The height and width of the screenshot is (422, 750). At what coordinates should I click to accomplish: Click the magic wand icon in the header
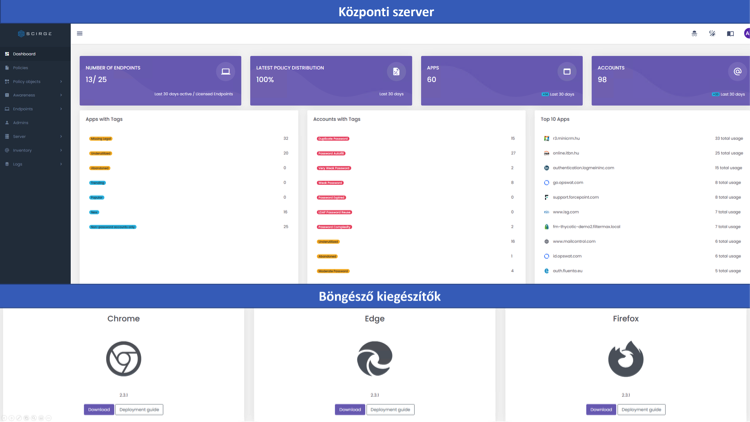(712, 33)
